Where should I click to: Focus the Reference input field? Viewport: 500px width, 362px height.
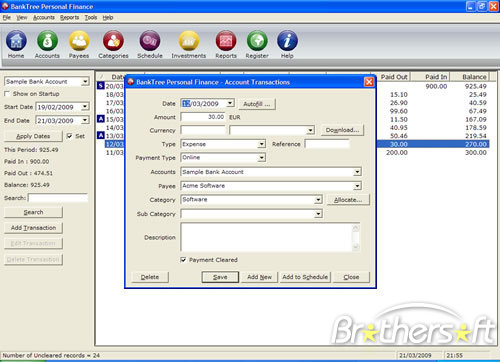(x=327, y=144)
